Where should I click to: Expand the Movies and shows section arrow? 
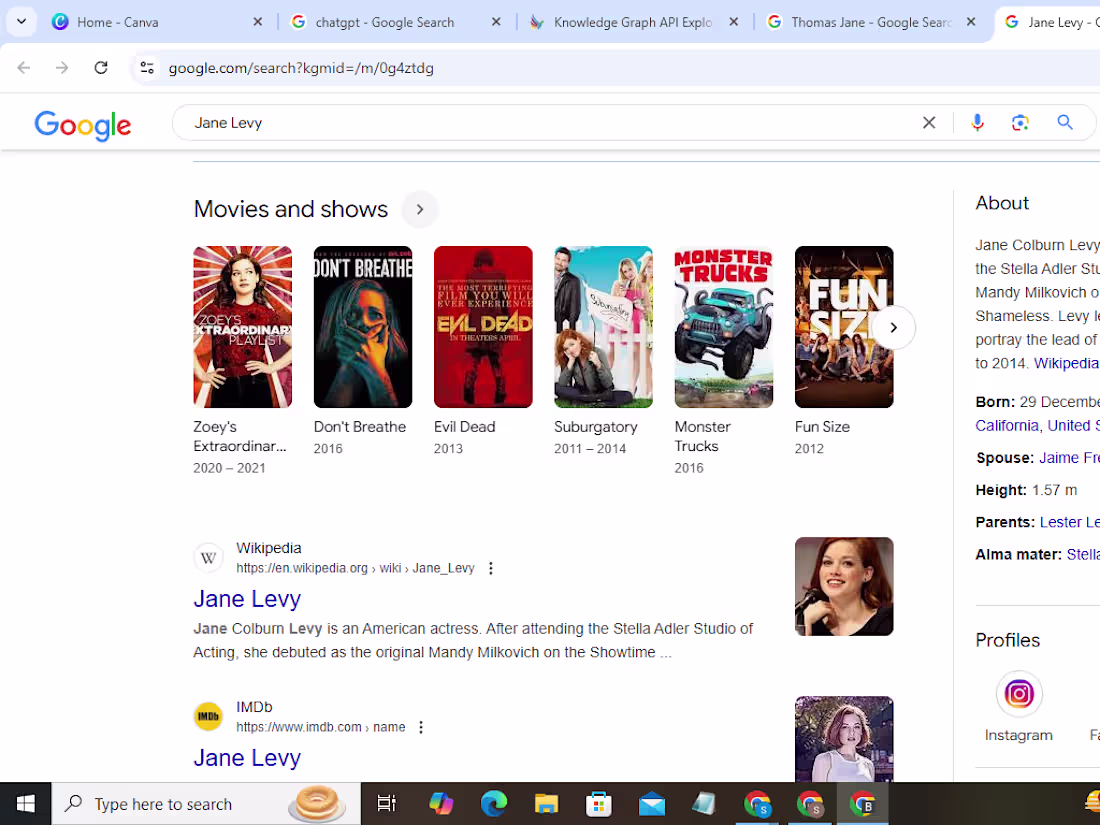click(x=419, y=209)
